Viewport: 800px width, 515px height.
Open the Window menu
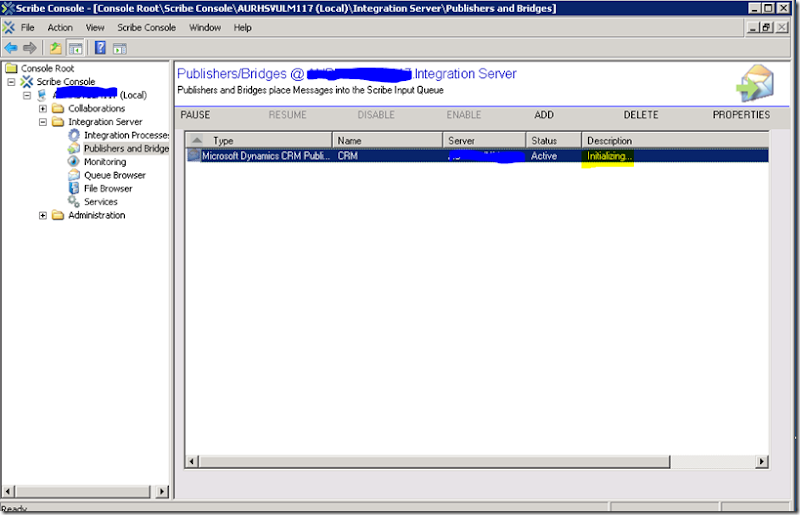pos(205,28)
